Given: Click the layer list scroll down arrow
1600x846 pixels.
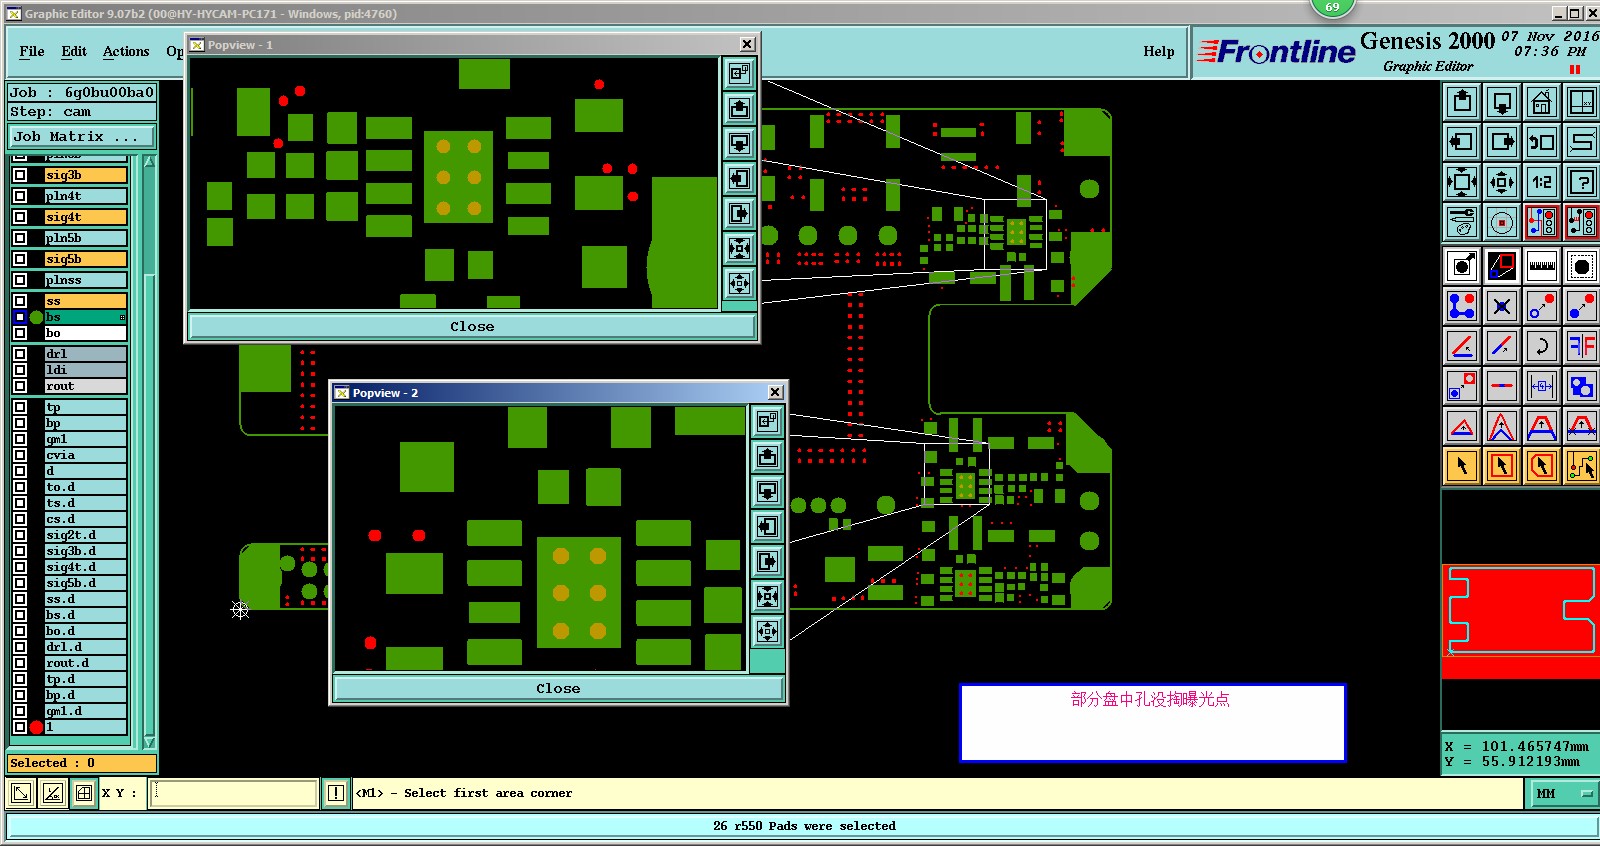Looking at the screenshot, I should 149,741.
